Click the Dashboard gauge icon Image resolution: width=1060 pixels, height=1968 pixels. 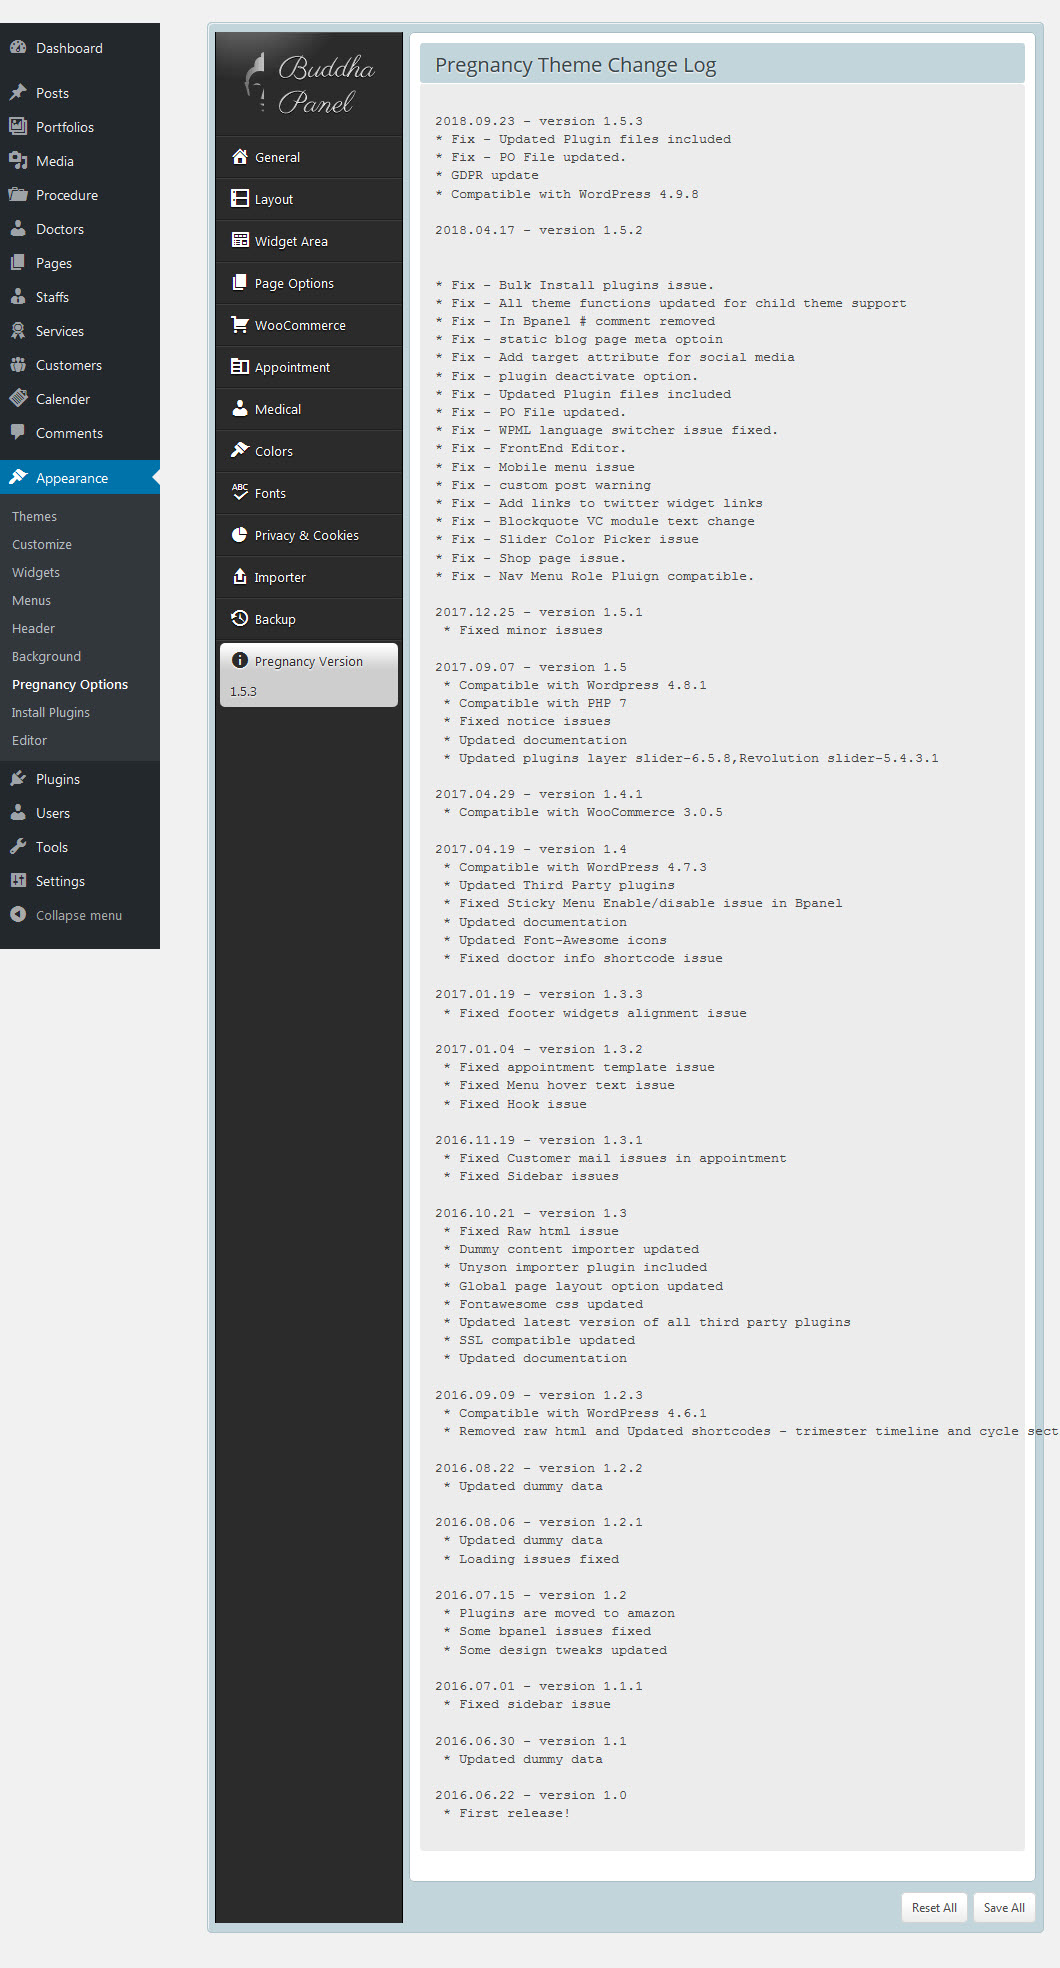coord(18,48)
